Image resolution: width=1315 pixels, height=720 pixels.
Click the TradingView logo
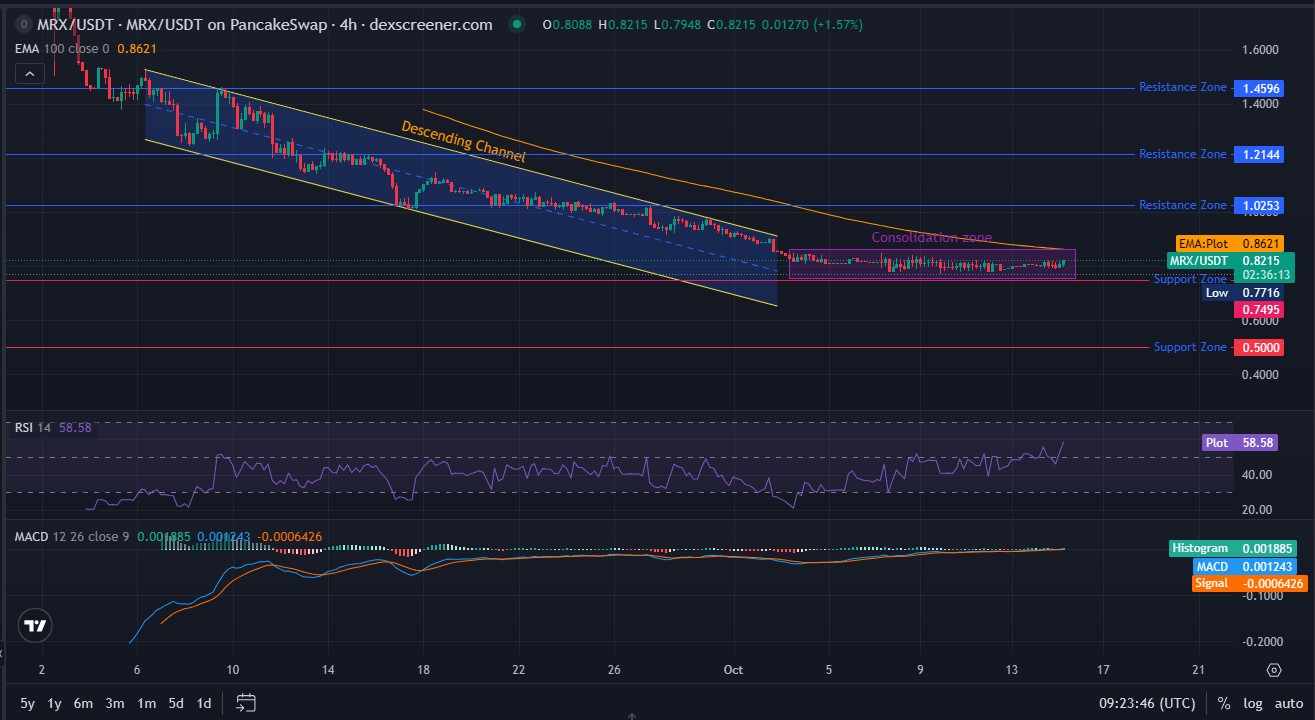(x=35, y=627)
